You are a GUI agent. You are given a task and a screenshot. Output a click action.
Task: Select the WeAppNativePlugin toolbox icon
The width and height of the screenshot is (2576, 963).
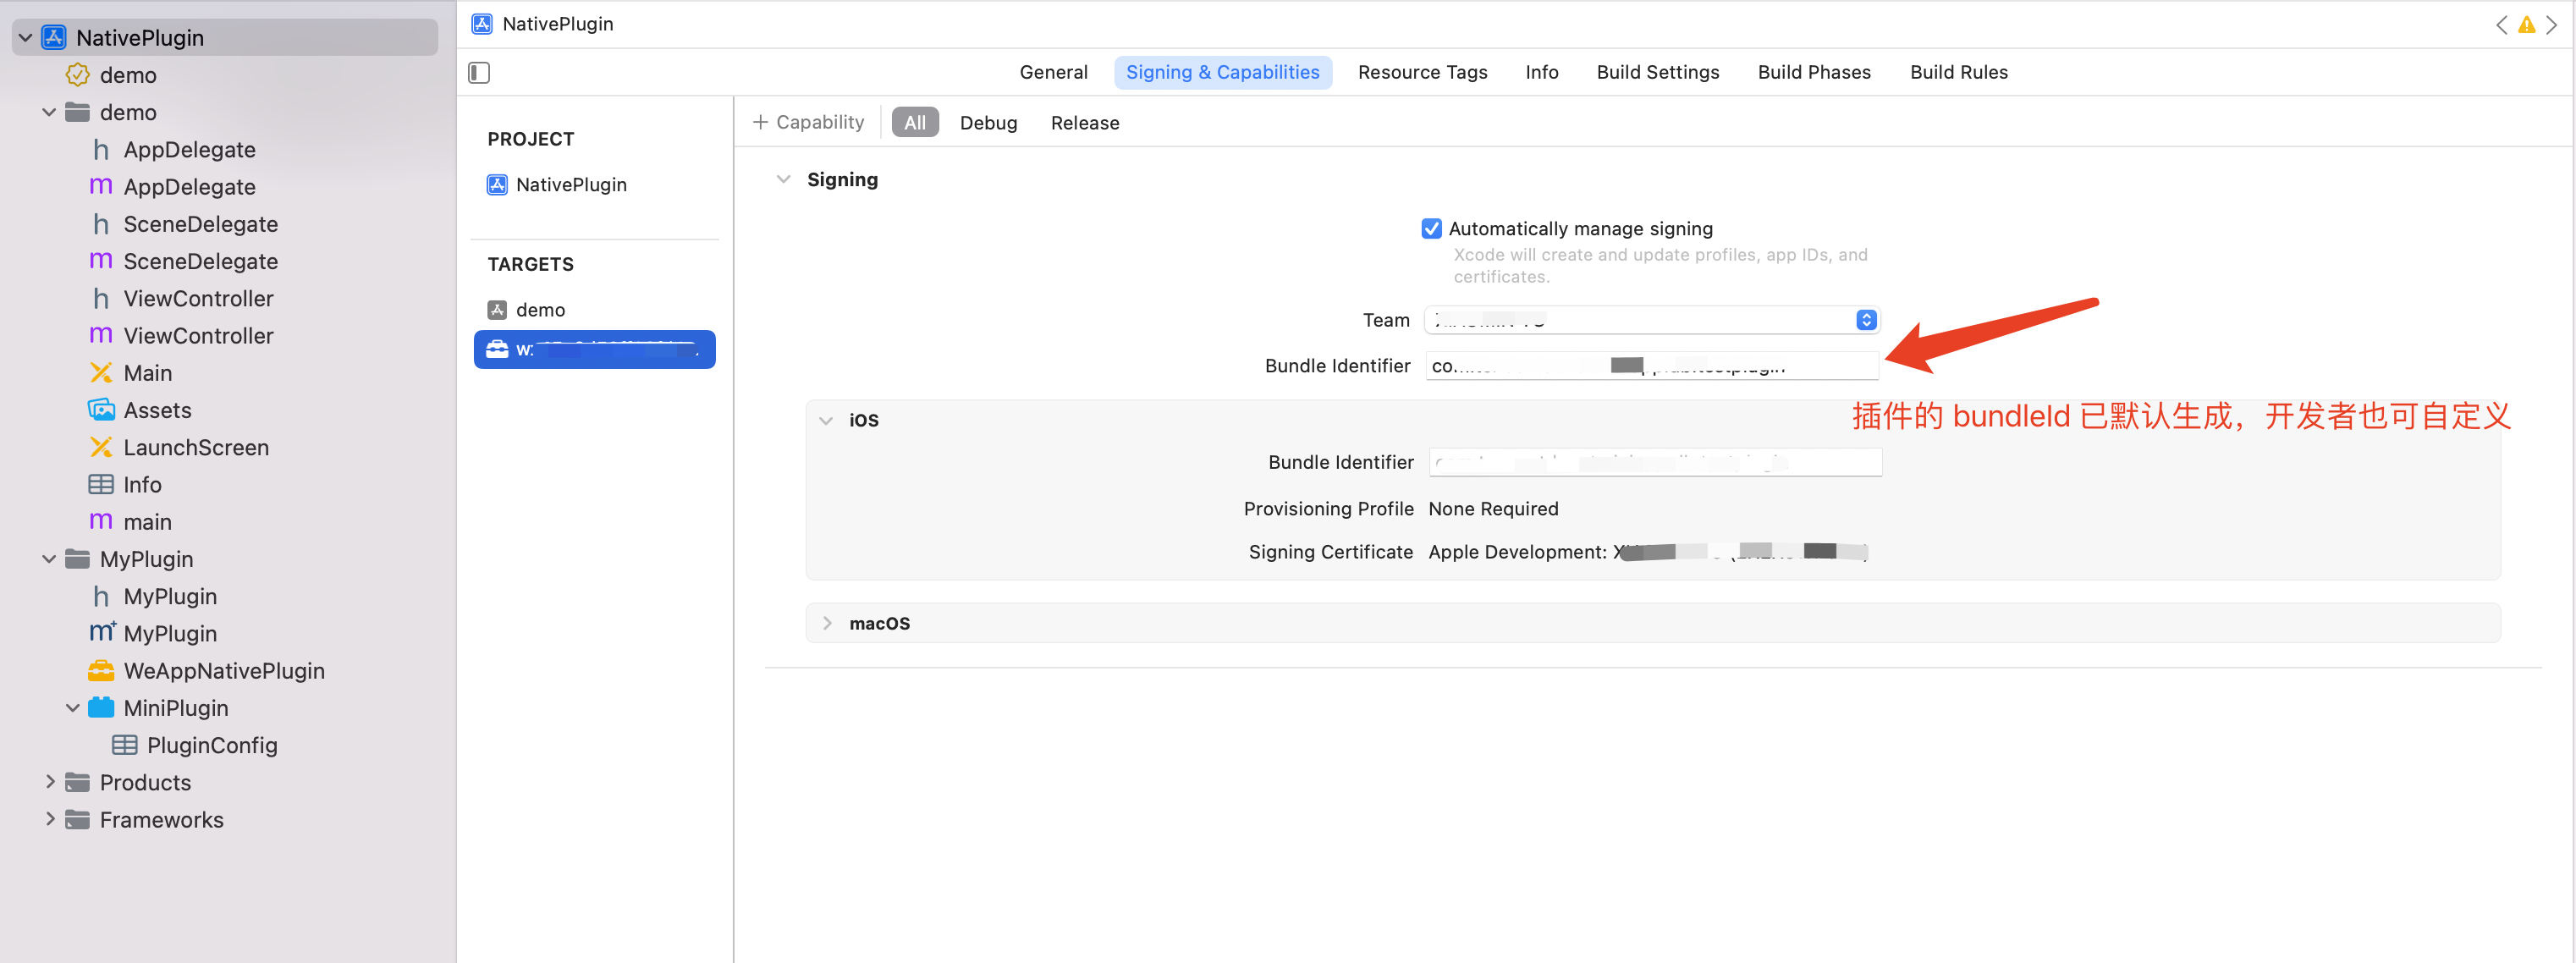[101, 671]
